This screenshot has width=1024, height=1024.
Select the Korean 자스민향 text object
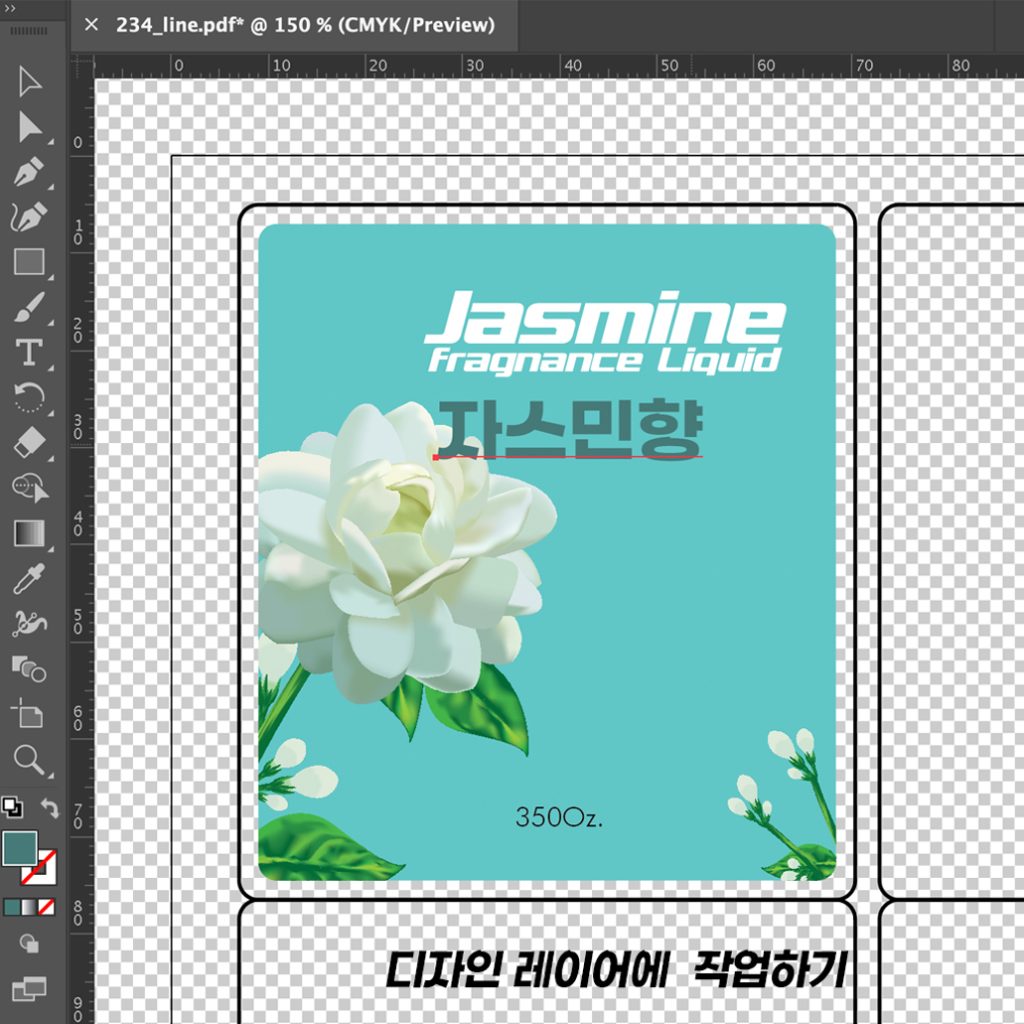click(569, 428)
